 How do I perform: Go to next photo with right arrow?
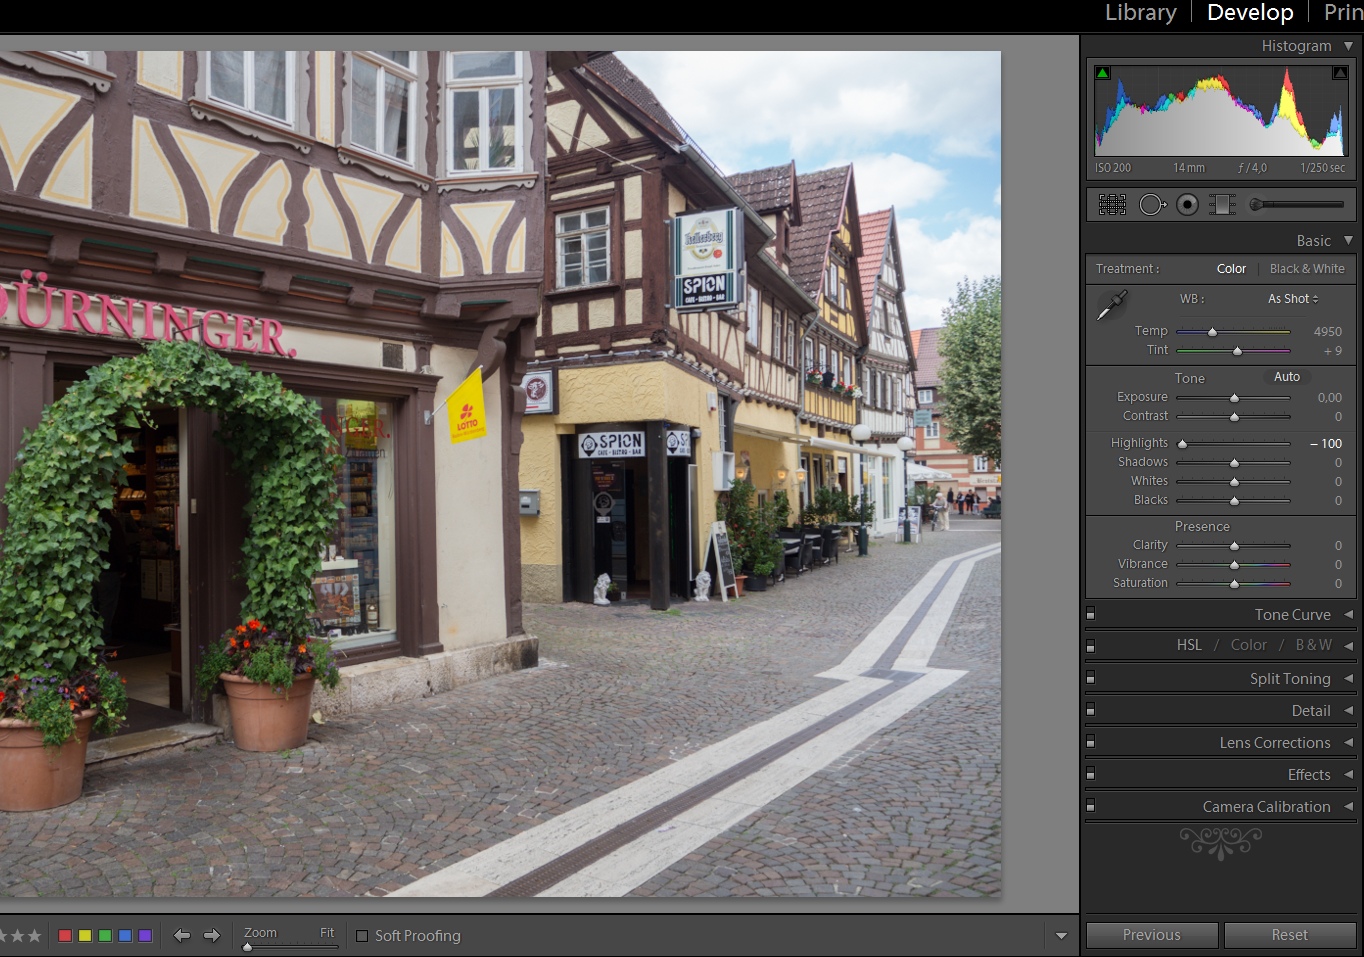coord(212,936)
